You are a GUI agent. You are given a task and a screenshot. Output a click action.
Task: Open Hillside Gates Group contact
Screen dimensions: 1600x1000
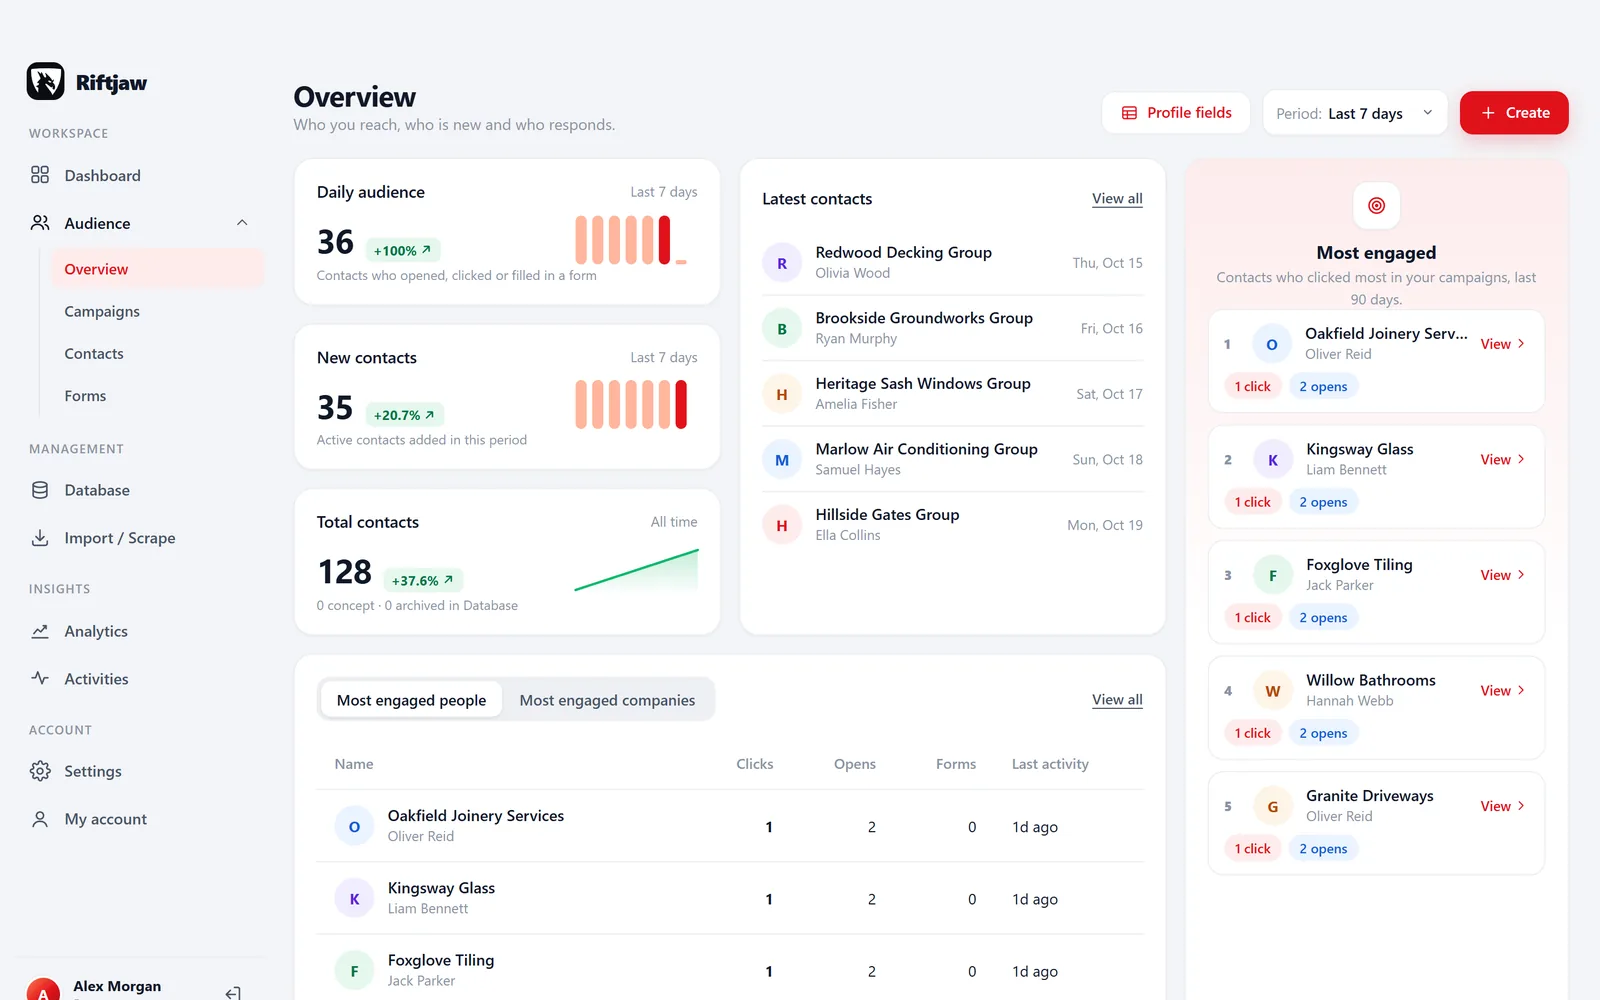[x=952, y=525]
